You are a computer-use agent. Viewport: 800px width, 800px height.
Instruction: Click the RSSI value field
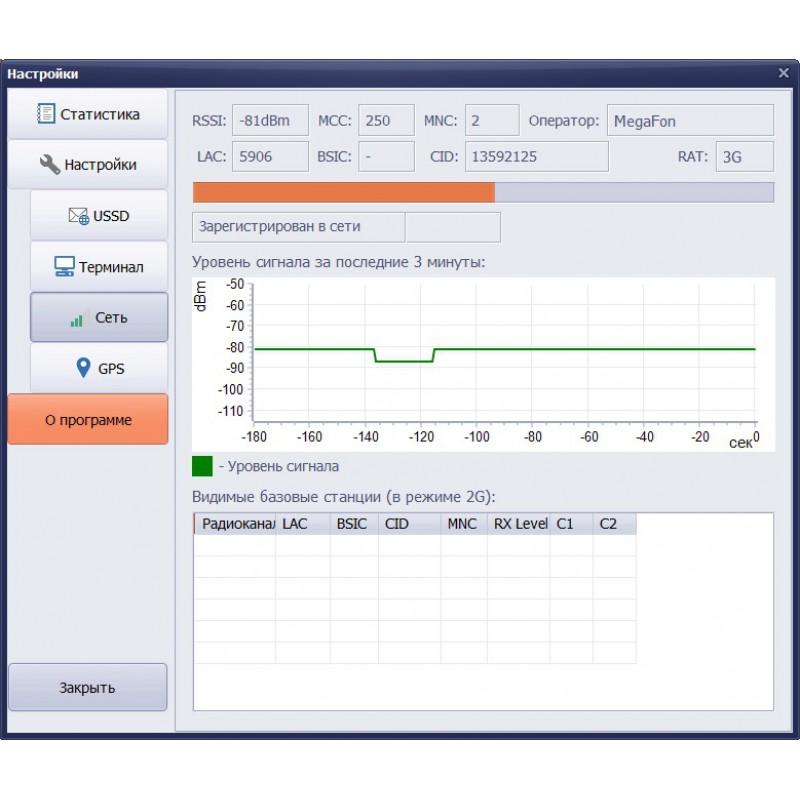pos(270,121)
